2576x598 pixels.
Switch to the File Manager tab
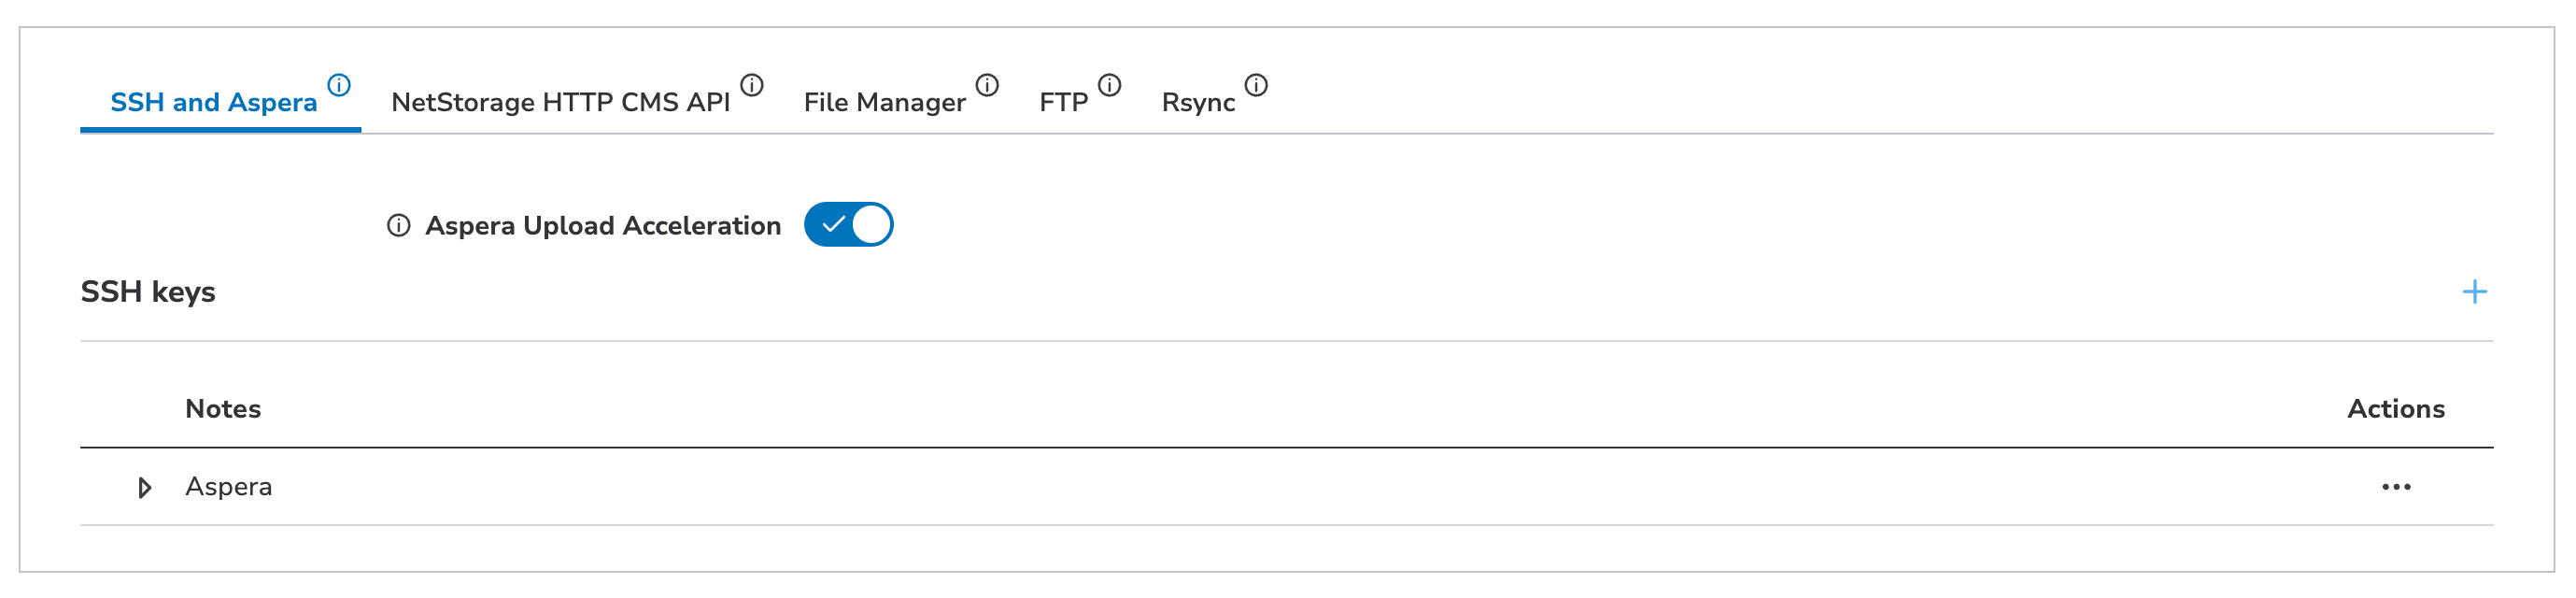pos(884,103)
